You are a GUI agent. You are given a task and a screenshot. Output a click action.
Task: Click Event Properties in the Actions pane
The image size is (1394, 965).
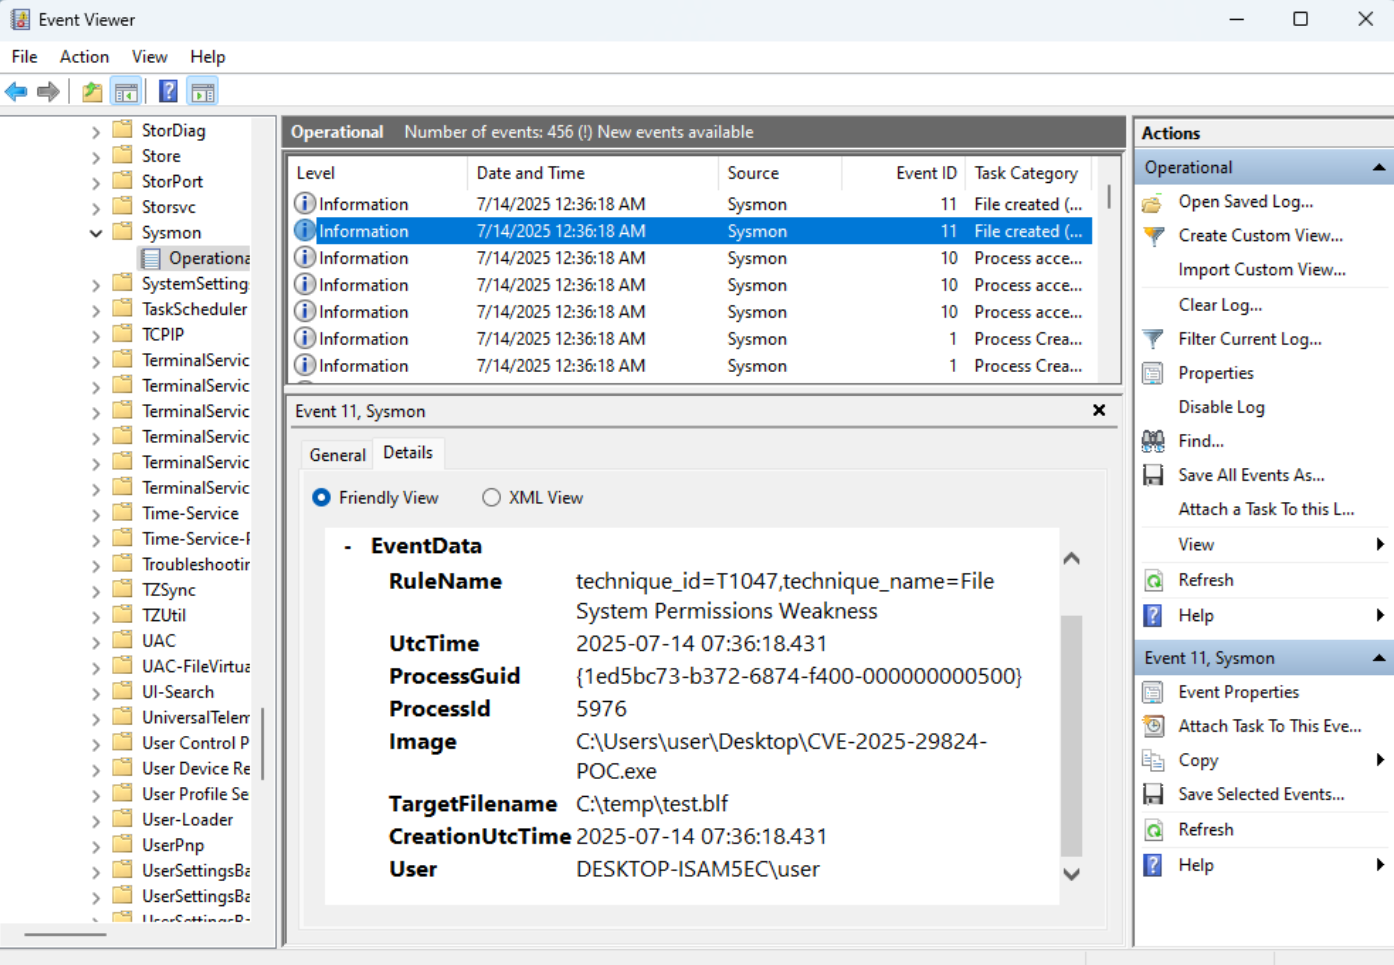1238,692
